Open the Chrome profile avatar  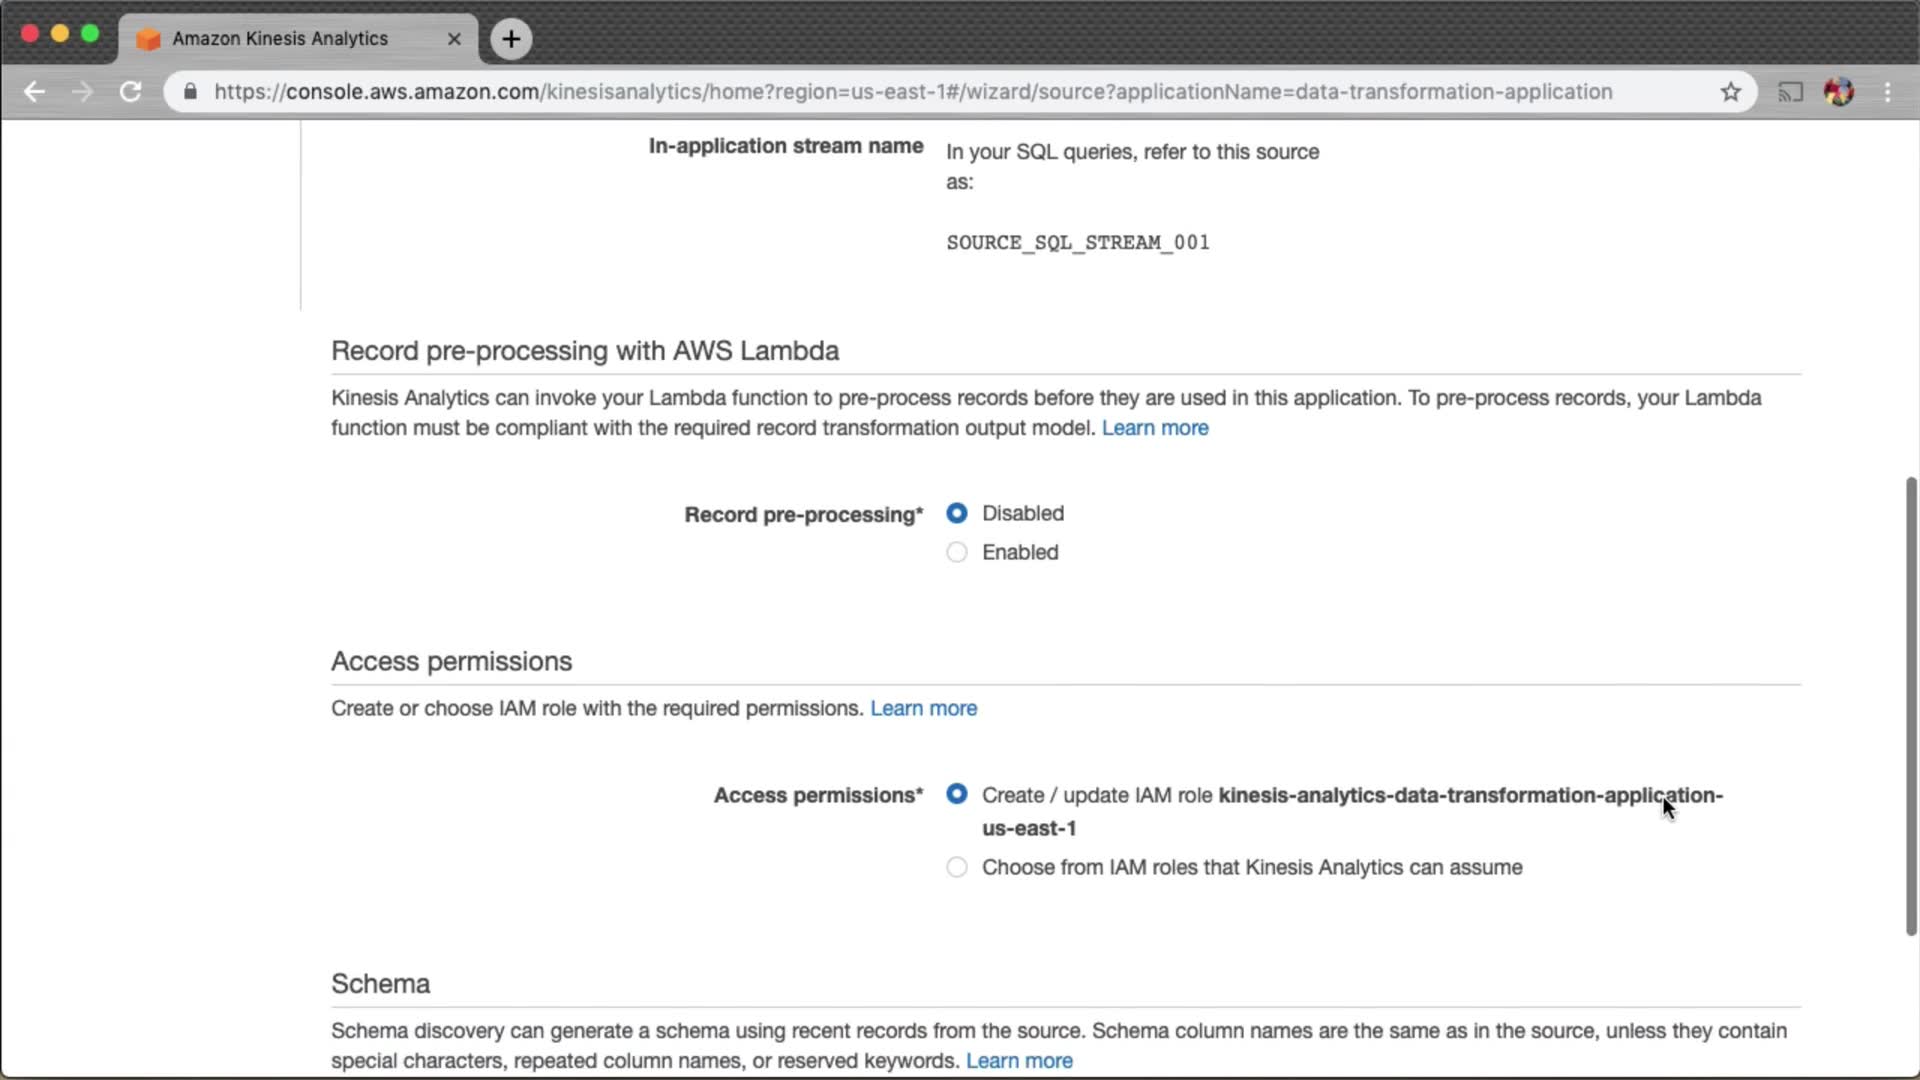pos(1839,92)
